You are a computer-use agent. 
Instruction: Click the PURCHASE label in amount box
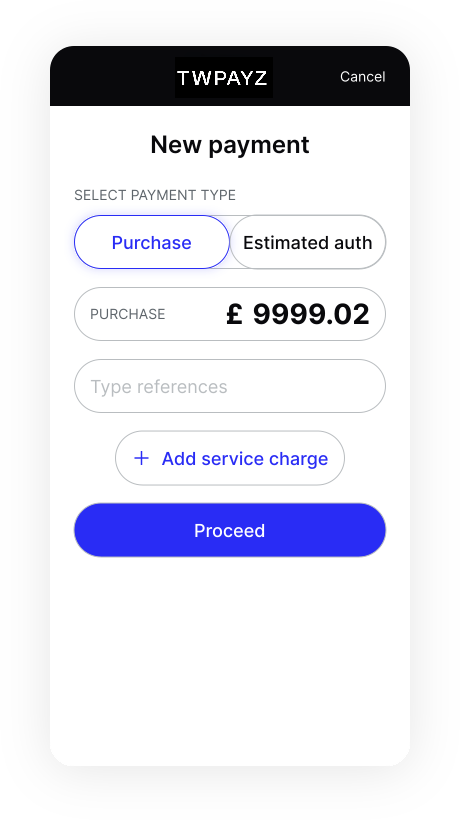point(128,314)
